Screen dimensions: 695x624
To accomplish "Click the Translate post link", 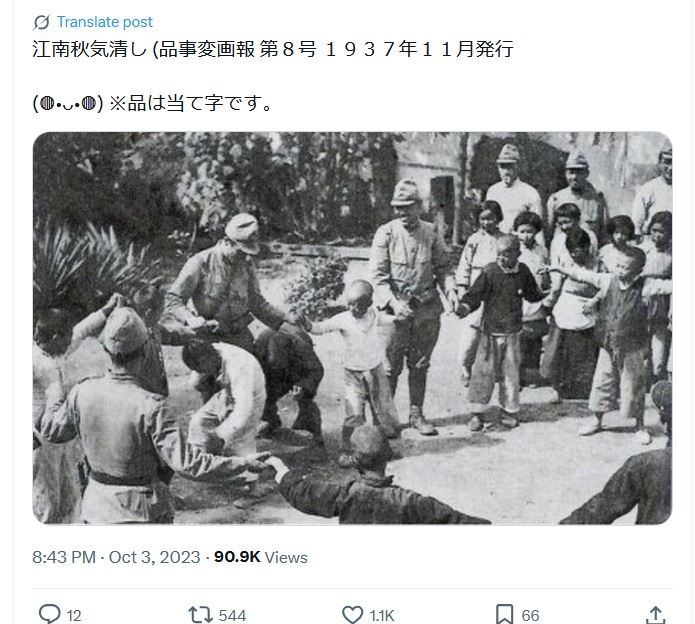I will pyautogui.click(x=105, y=22).
